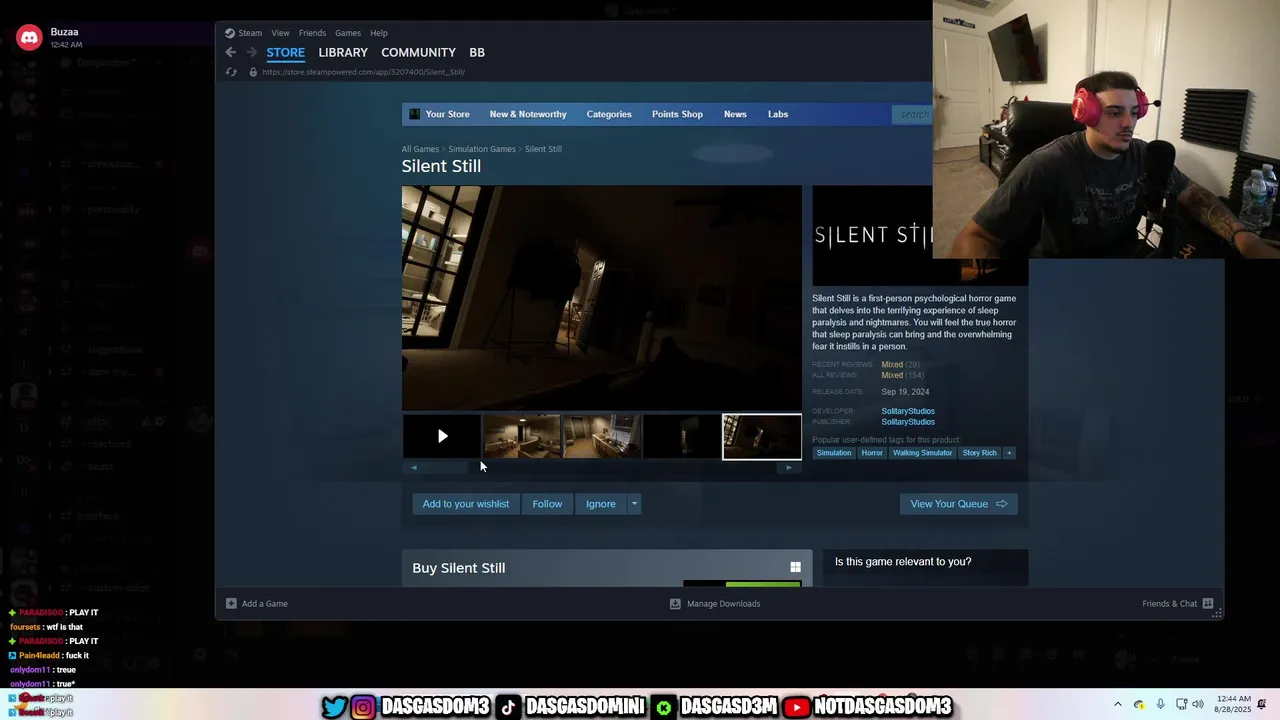This screenshot has width=1280, height=720.
Task: Click the Windows platform icon beside Buy Silent Still
Action: (795, 567)
